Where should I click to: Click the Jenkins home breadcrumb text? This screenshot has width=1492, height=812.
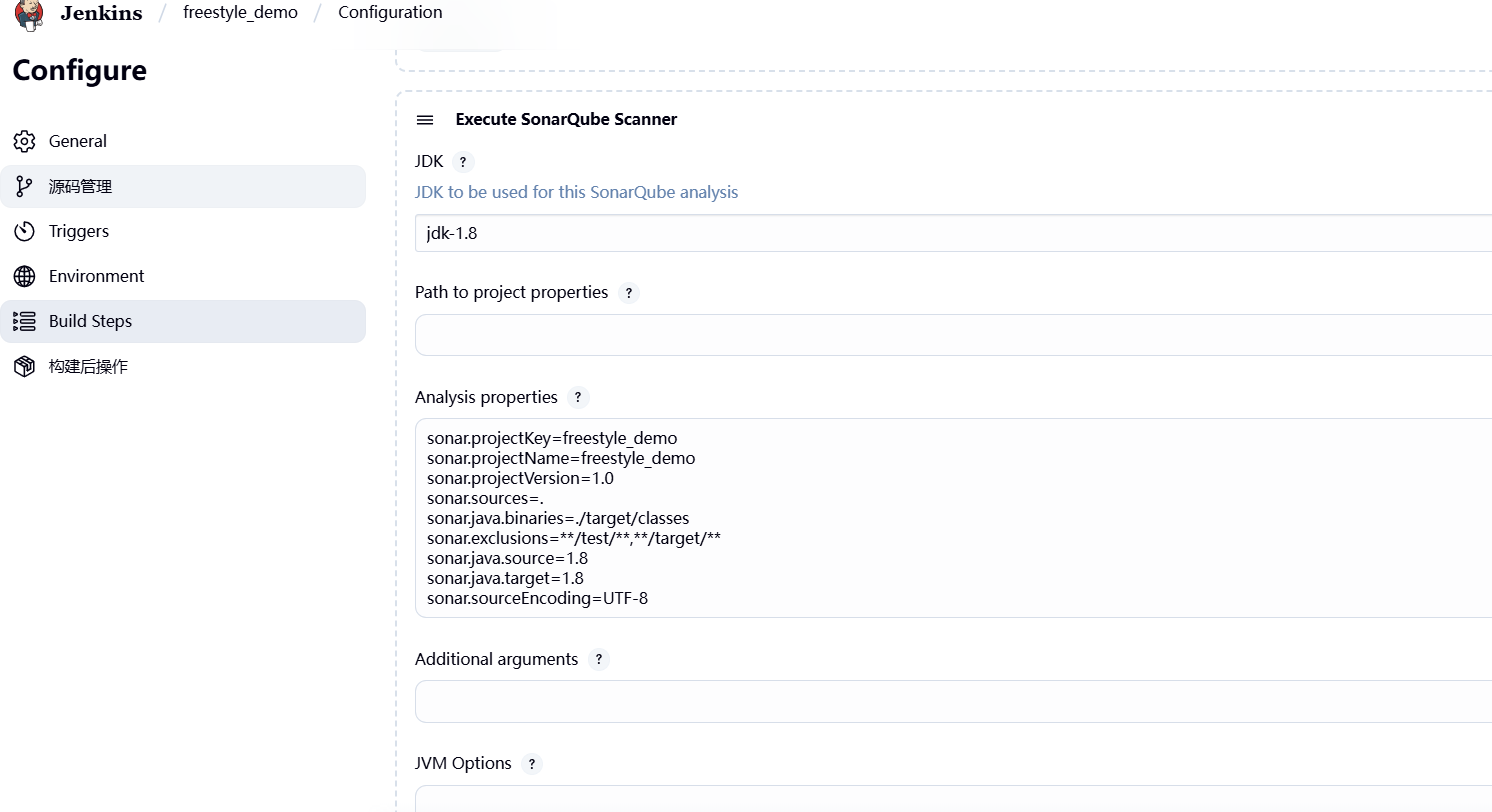click(x=101, y=13)
